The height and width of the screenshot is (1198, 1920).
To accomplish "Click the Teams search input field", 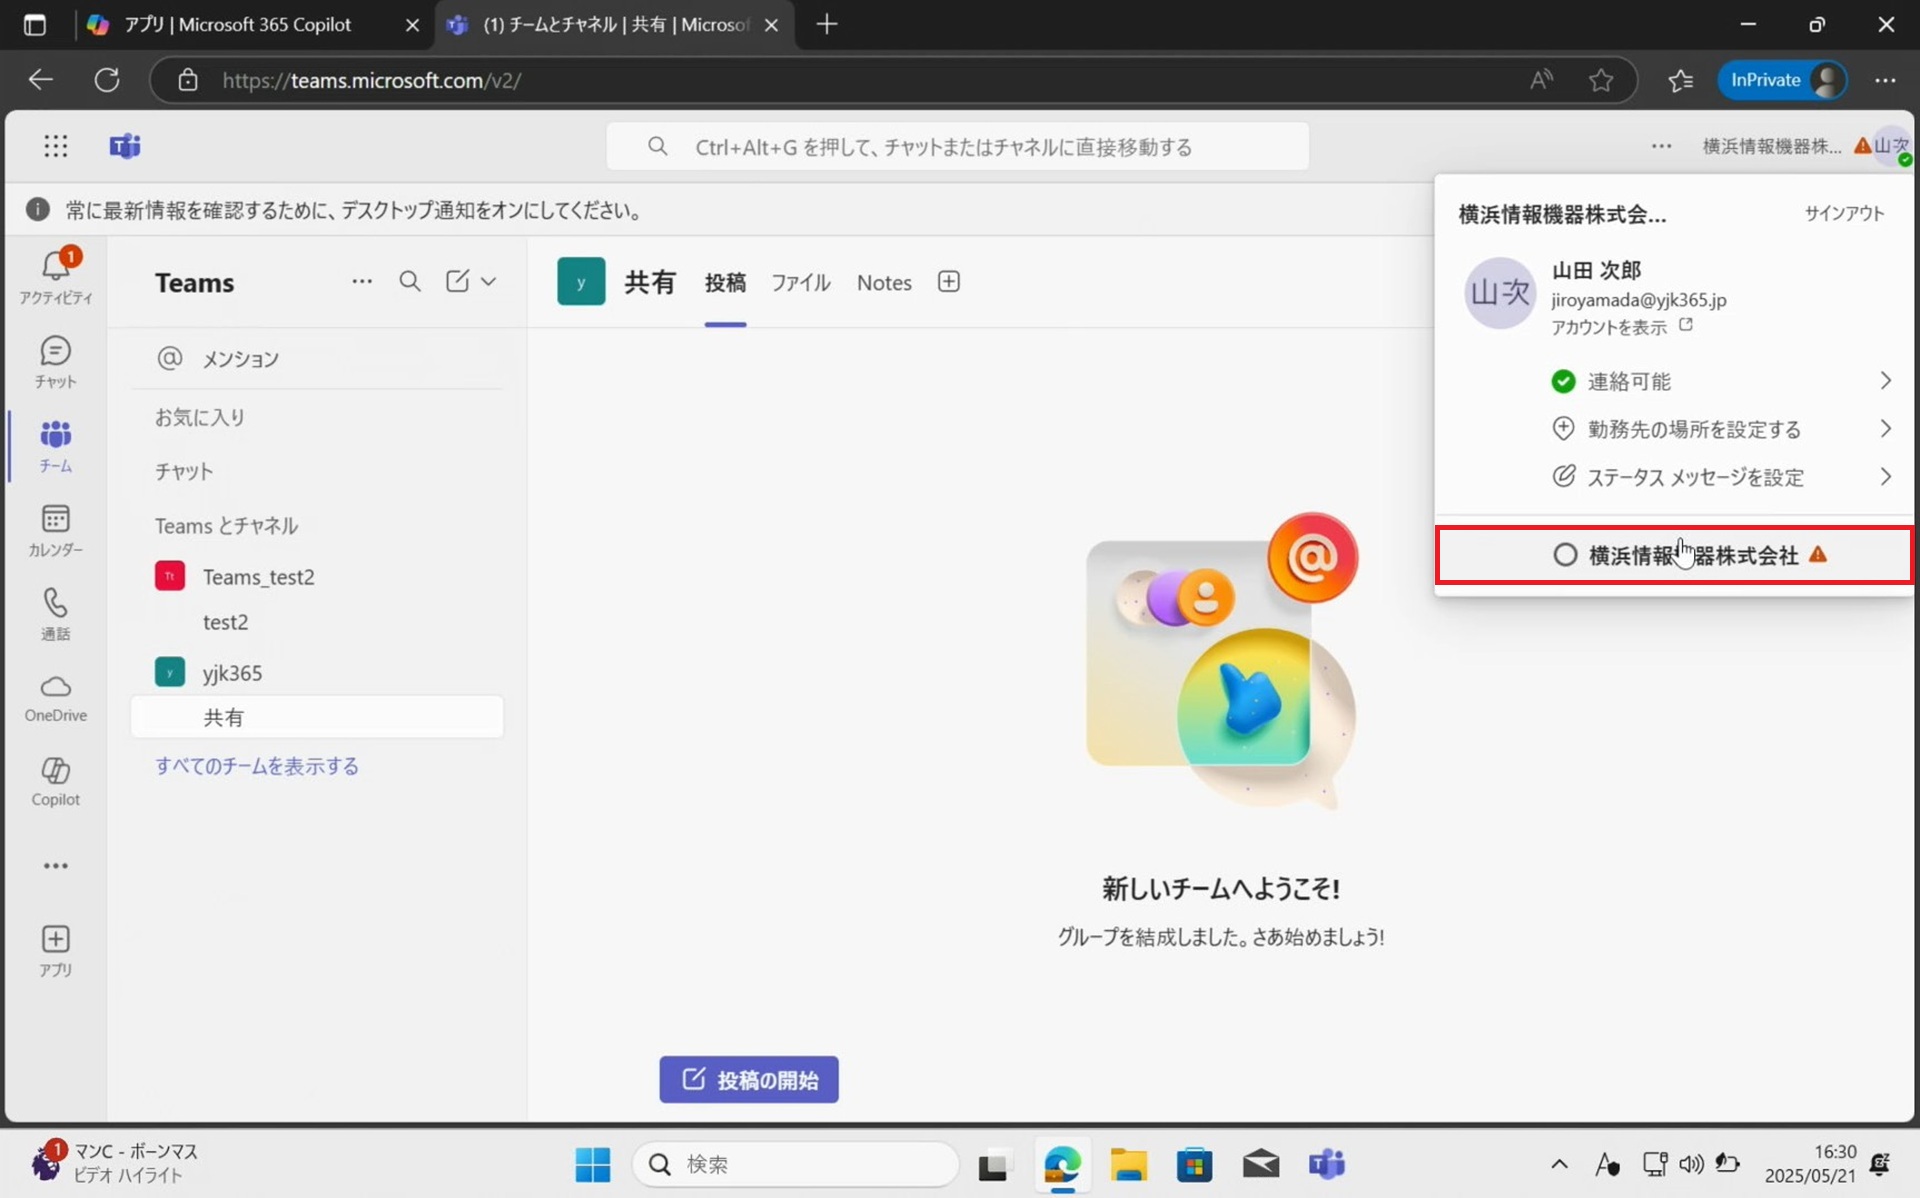I will click(x=958, y=147).
